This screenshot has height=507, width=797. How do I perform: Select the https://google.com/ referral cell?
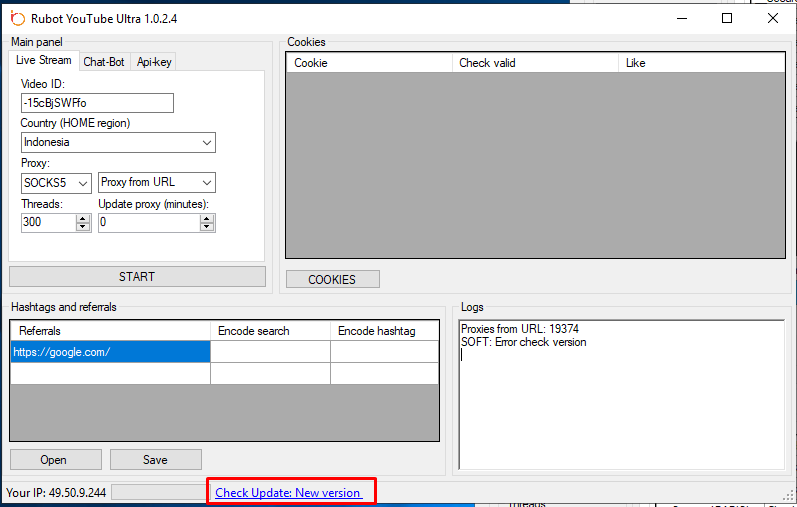pyautogui.click(x=110, y=352)
